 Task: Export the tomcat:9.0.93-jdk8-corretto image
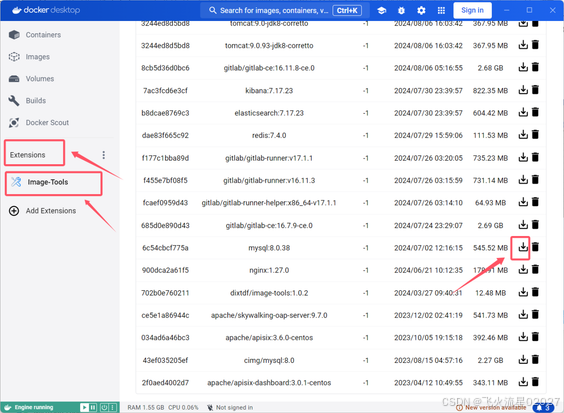(523, 45)
